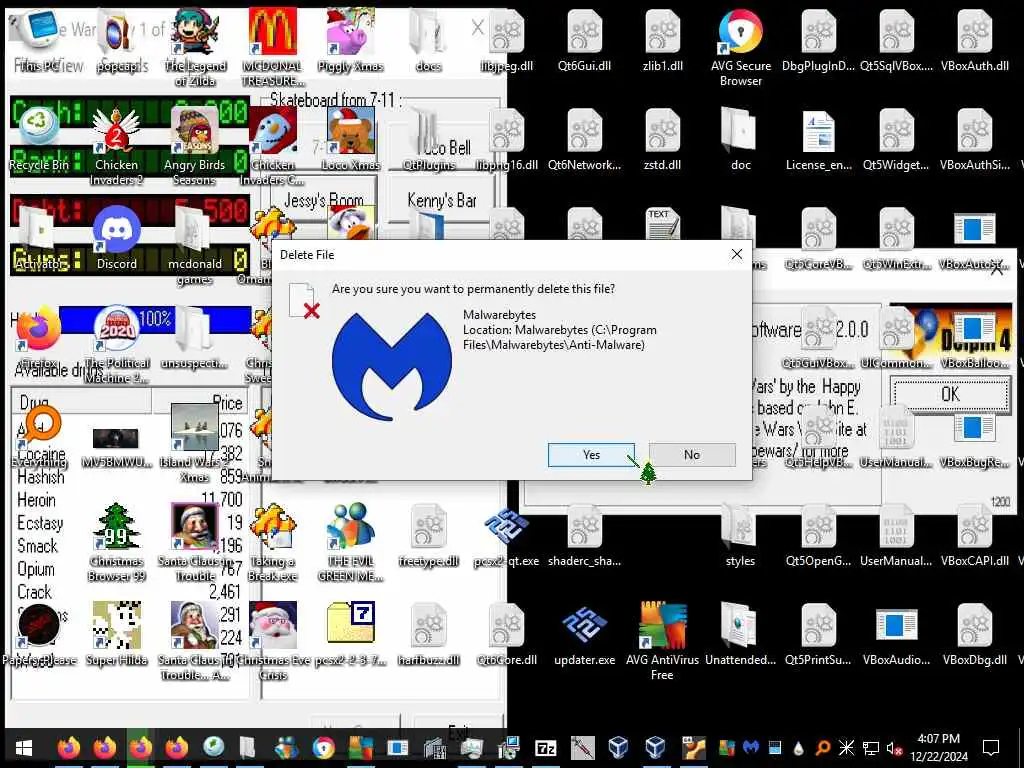The width and height of the screenshot is (1024, 768).
Task: Select the Island Wars 2 Xmas icon
Action: point(195,443)
